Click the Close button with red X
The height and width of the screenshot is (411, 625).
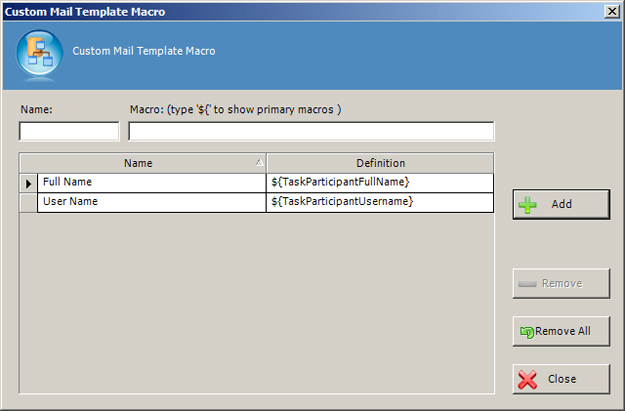click(560, 379)
